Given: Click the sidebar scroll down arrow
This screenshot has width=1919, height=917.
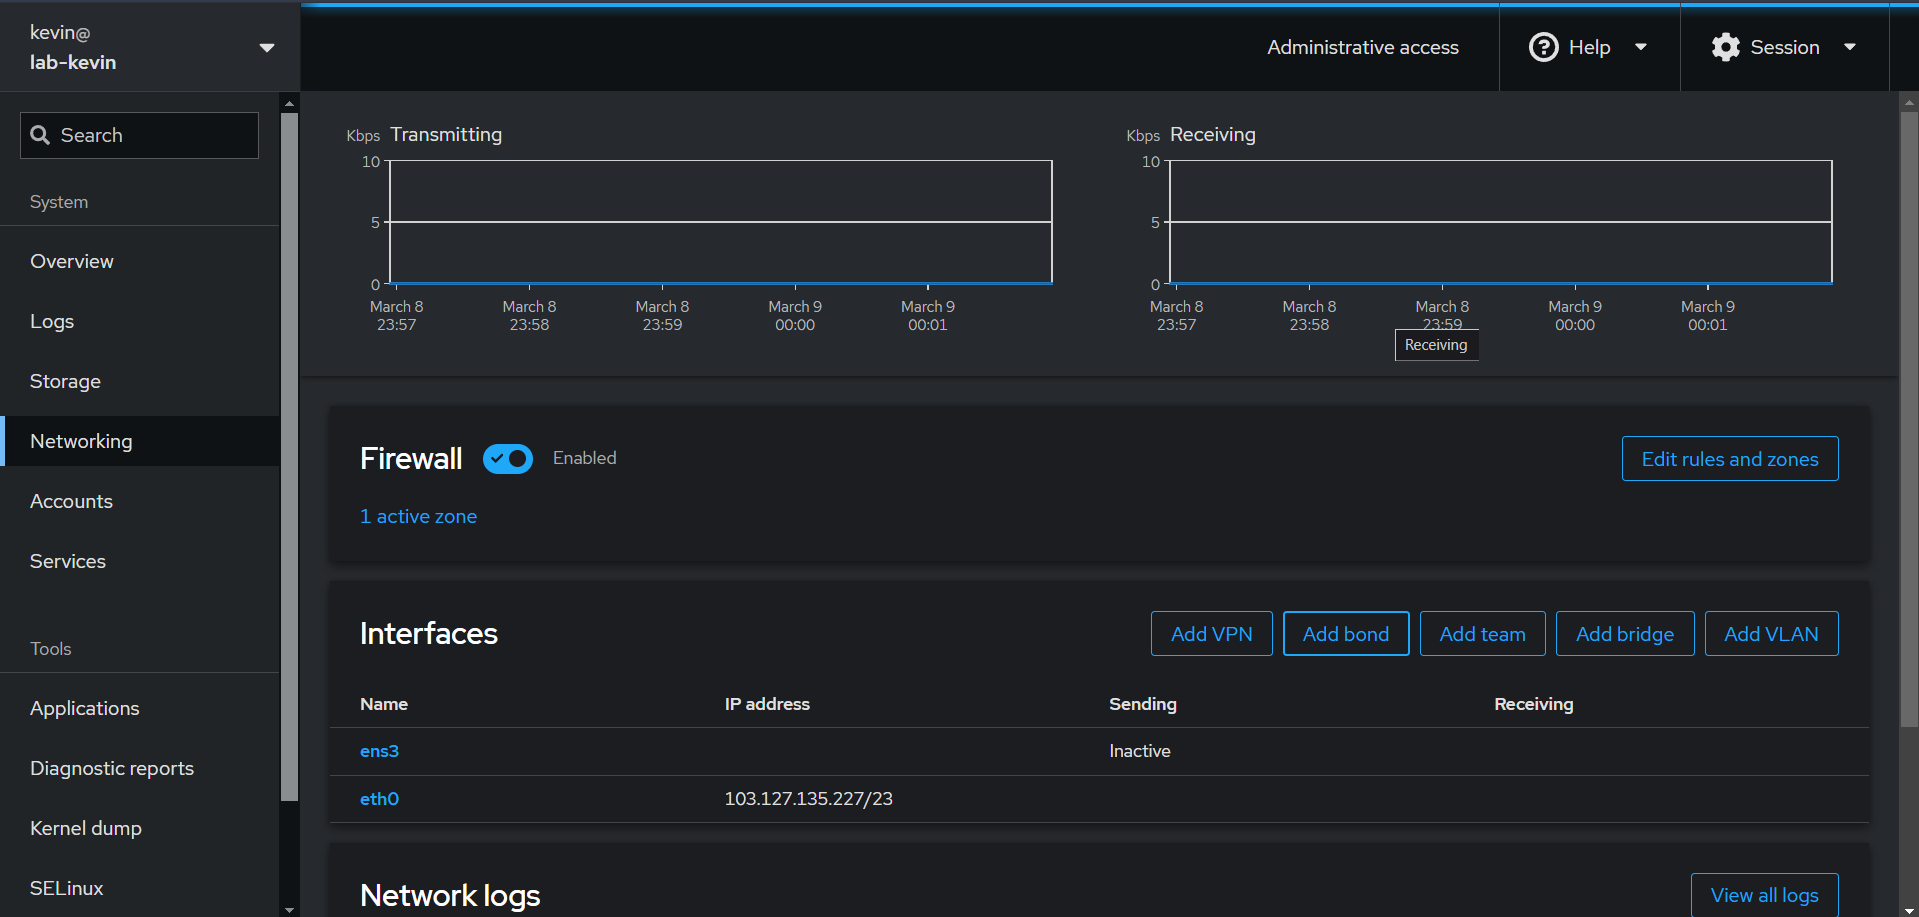Looking at the screenshot, I should 289,909.
